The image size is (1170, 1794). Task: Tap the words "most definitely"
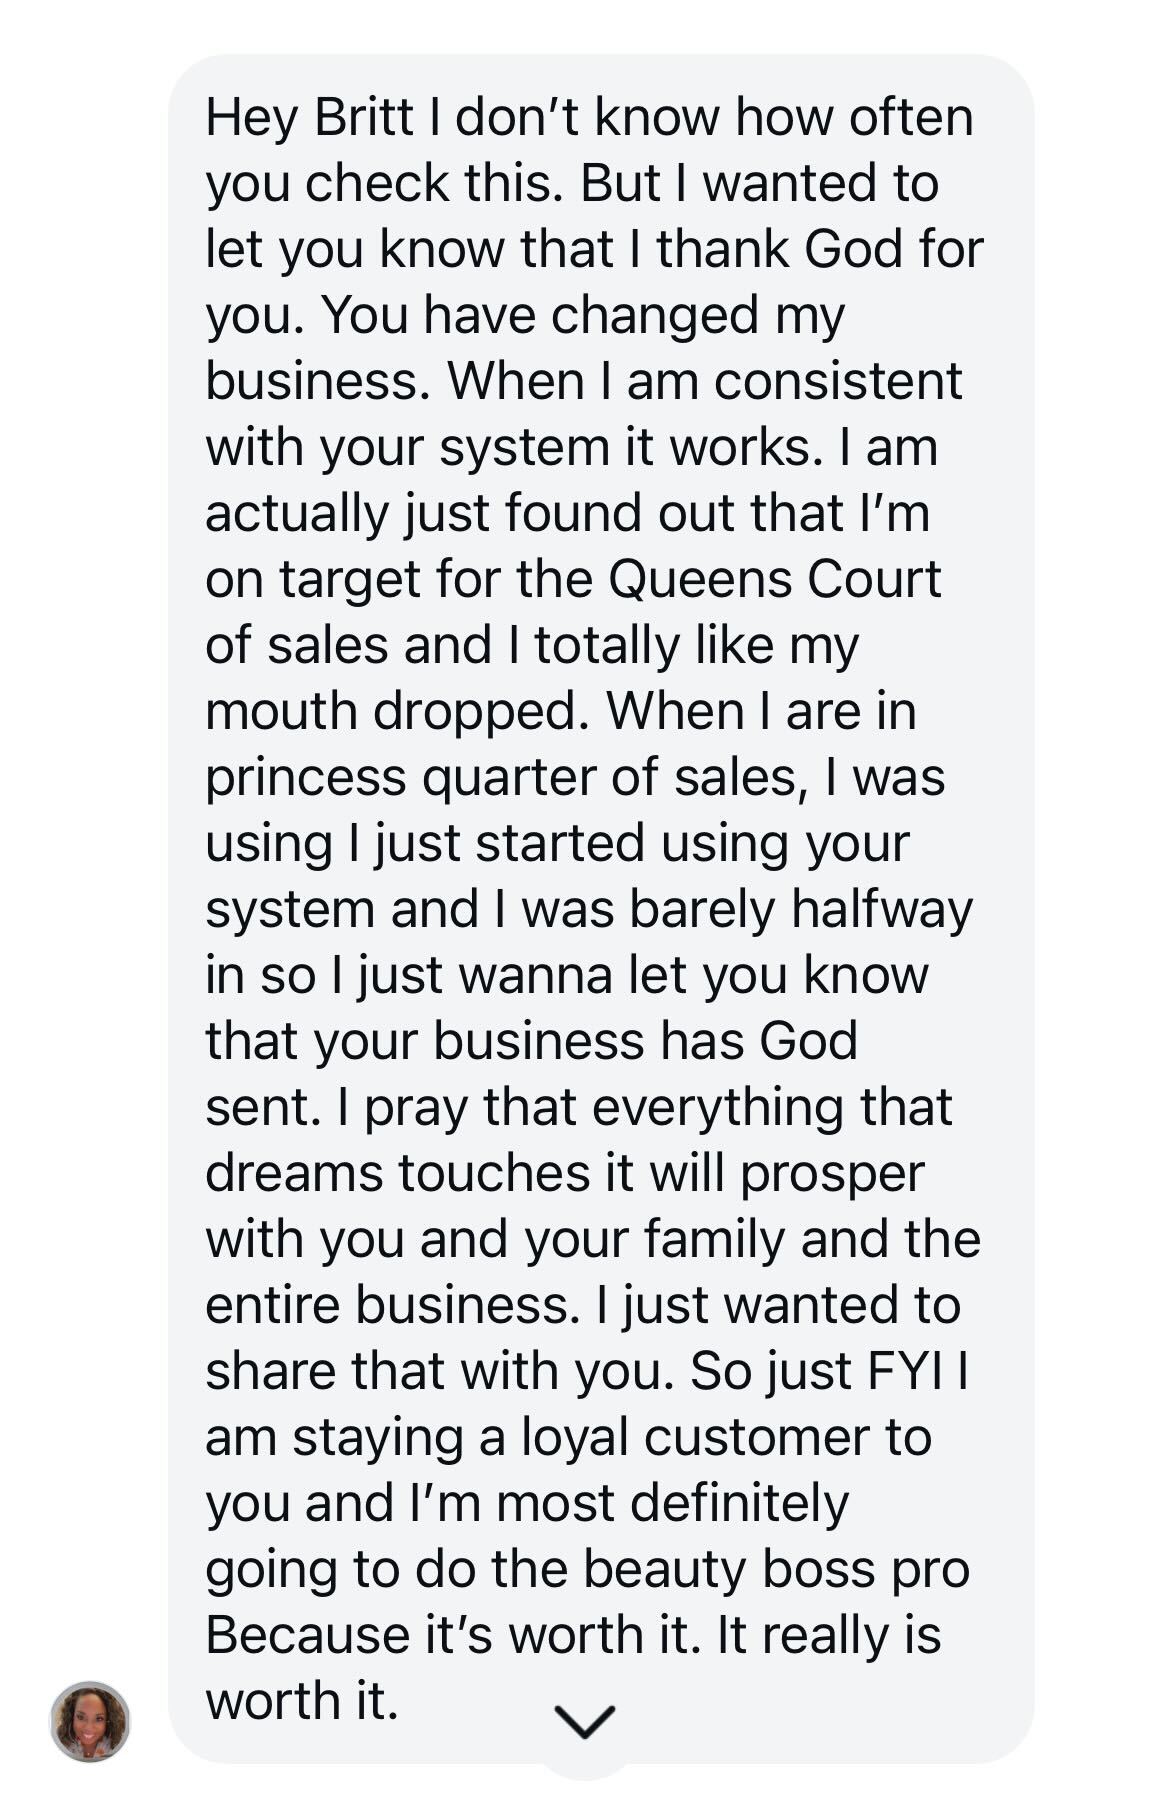pyautogui.click(x=672, y=1503)
